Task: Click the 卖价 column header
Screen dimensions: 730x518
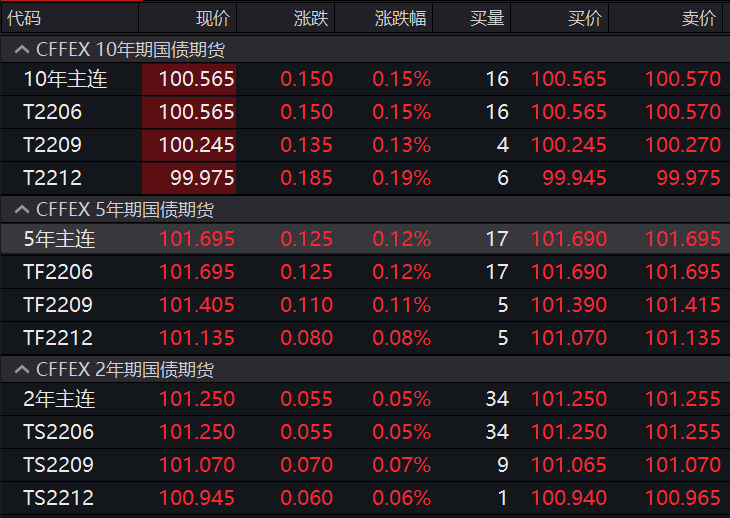Action: click(x=699, y=17)
